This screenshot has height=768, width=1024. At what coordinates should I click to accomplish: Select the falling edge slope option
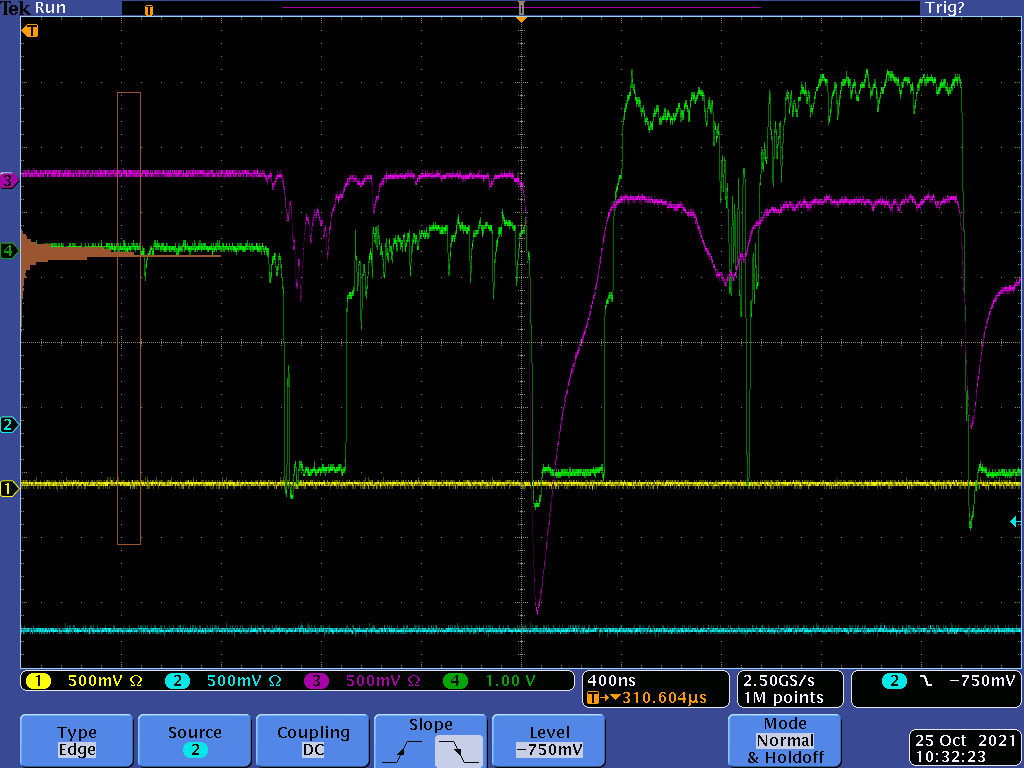coord(458,750)
